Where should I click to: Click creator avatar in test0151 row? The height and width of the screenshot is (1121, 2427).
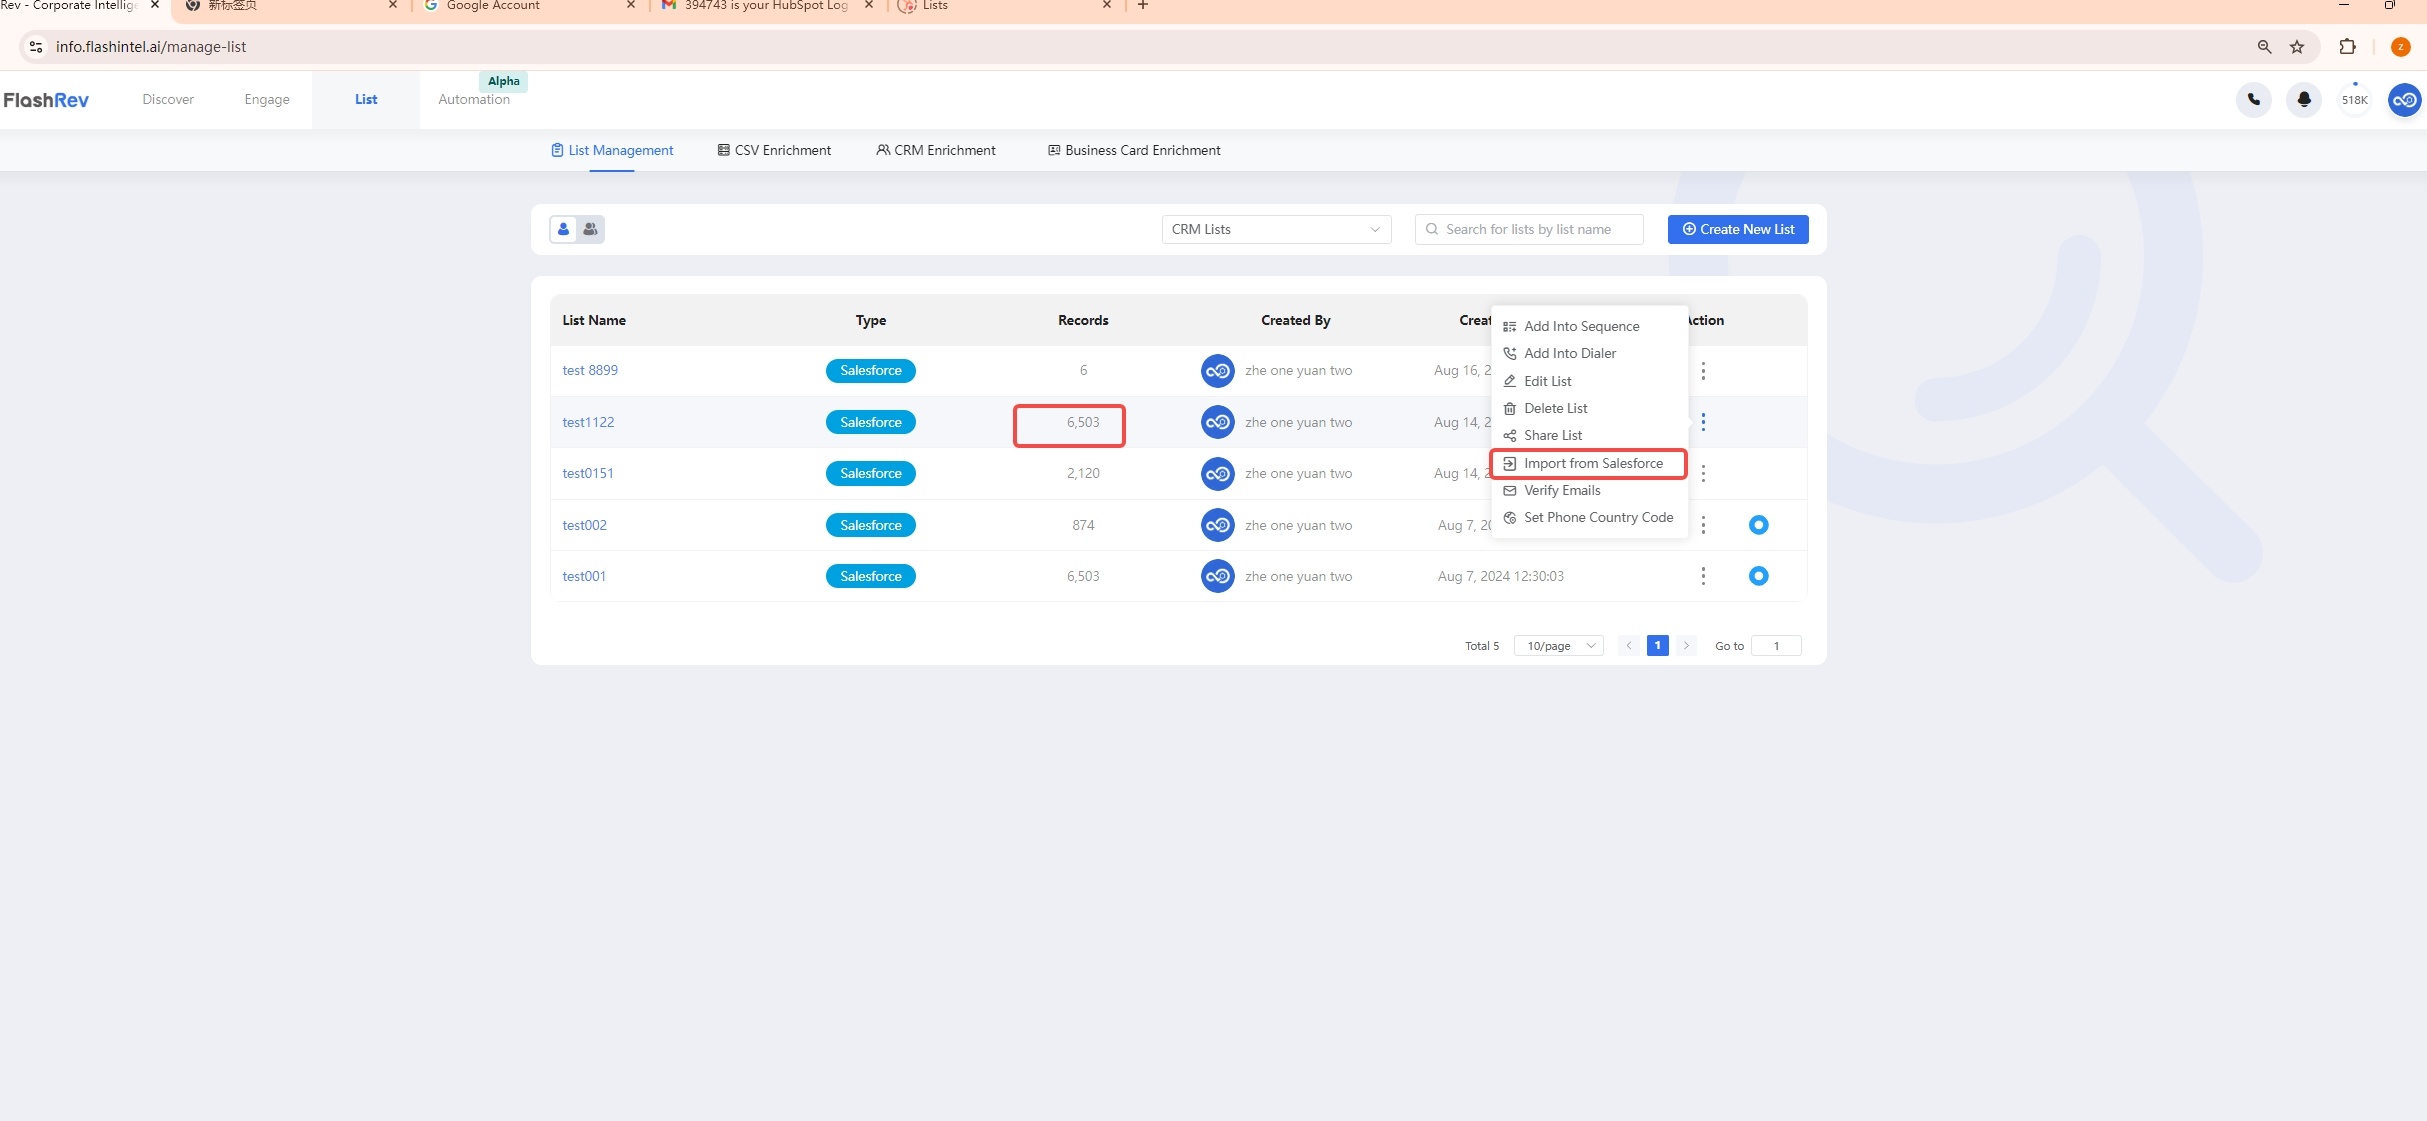coord(1217,473)
